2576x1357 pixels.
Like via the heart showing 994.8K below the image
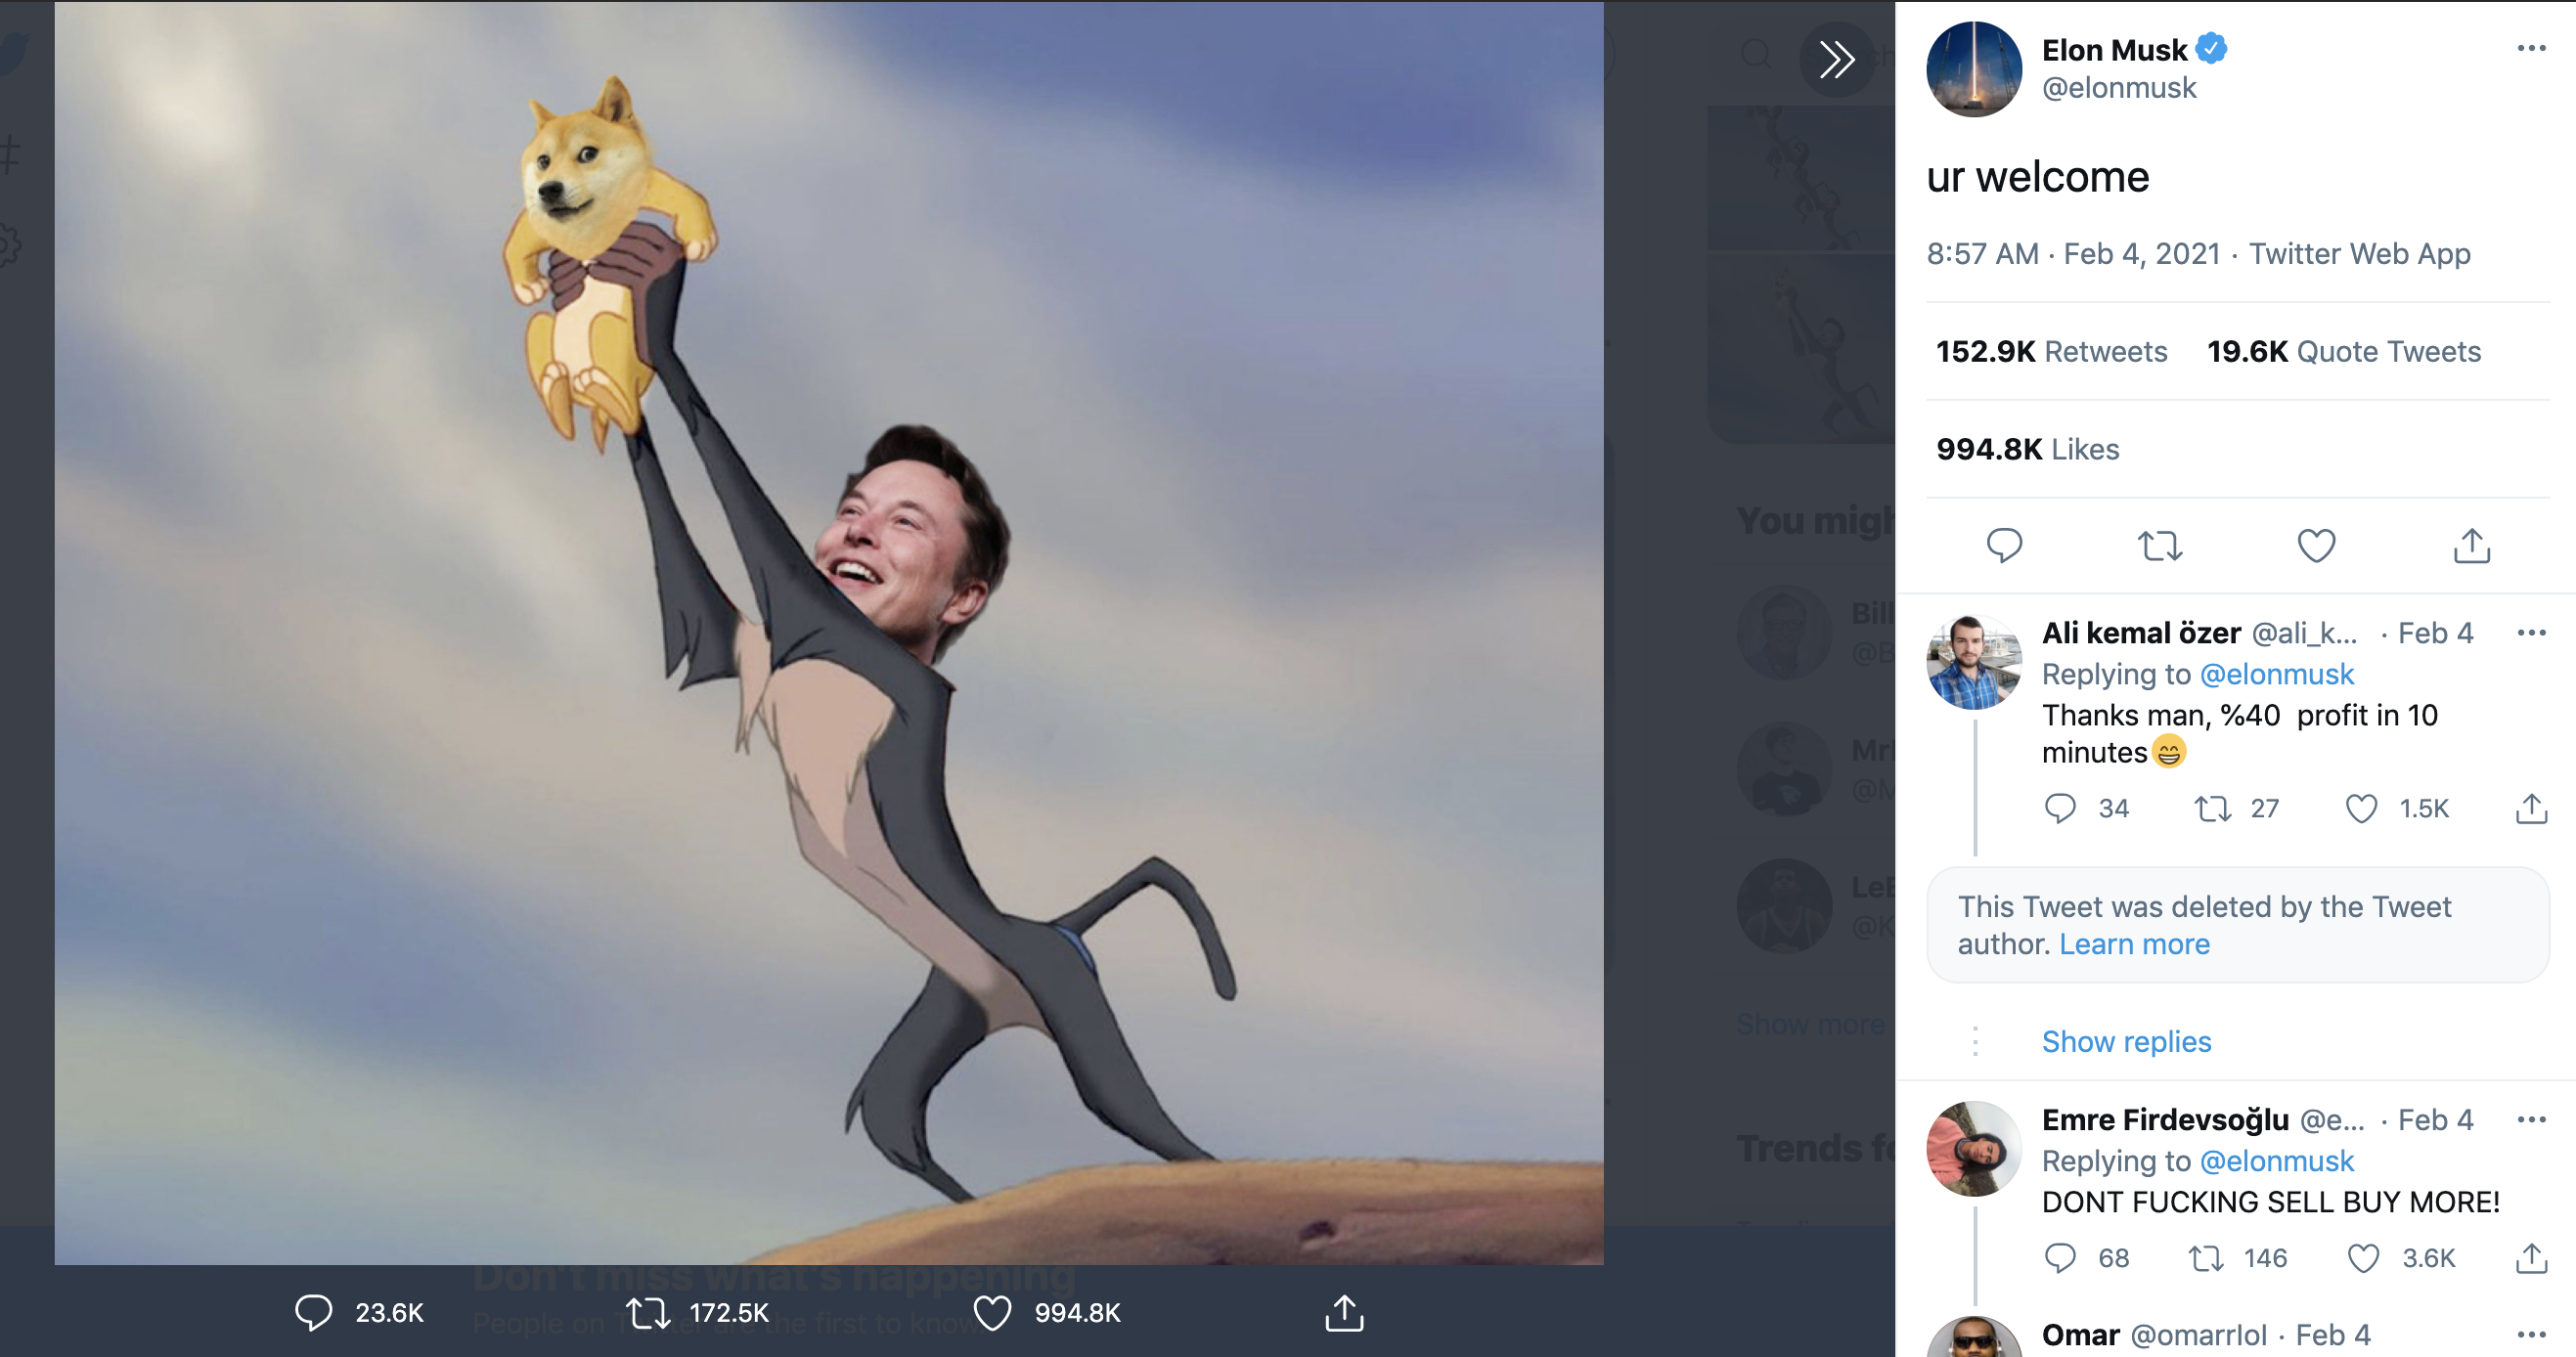[x=992, y=1312]
